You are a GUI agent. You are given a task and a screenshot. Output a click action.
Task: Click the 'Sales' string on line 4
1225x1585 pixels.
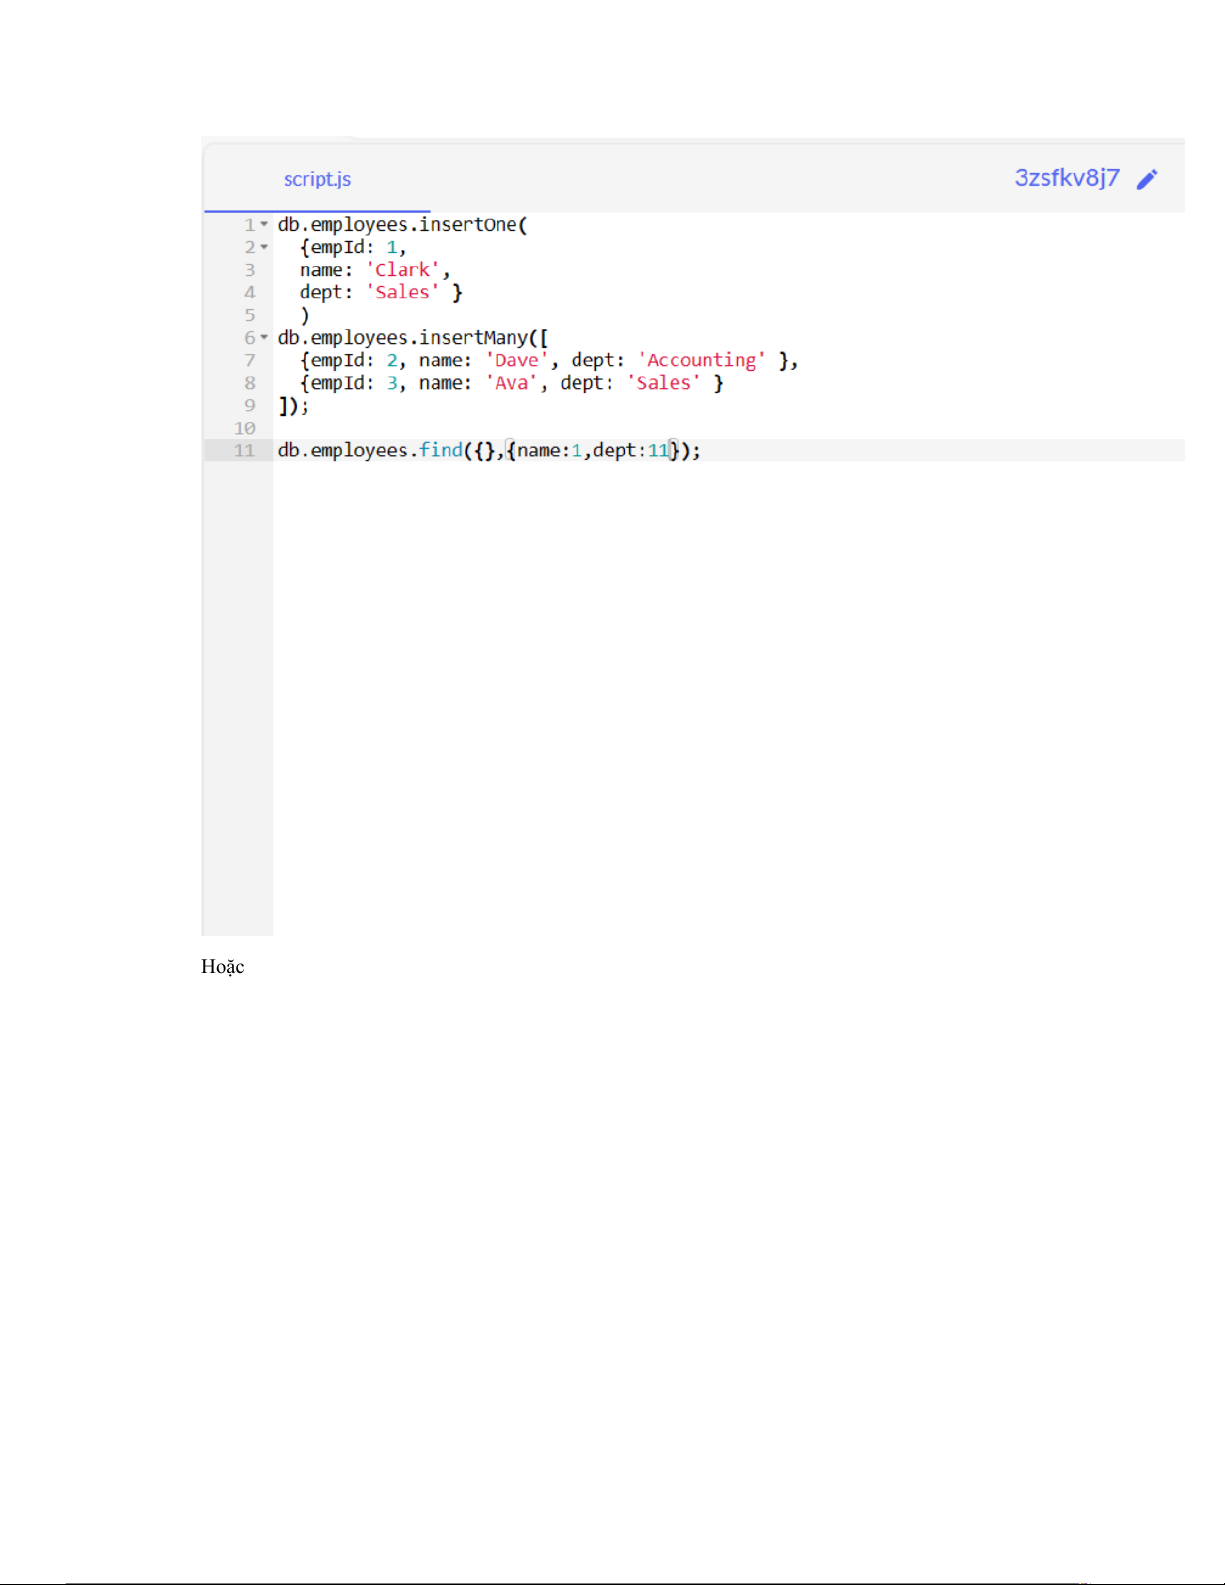(402, 292)
